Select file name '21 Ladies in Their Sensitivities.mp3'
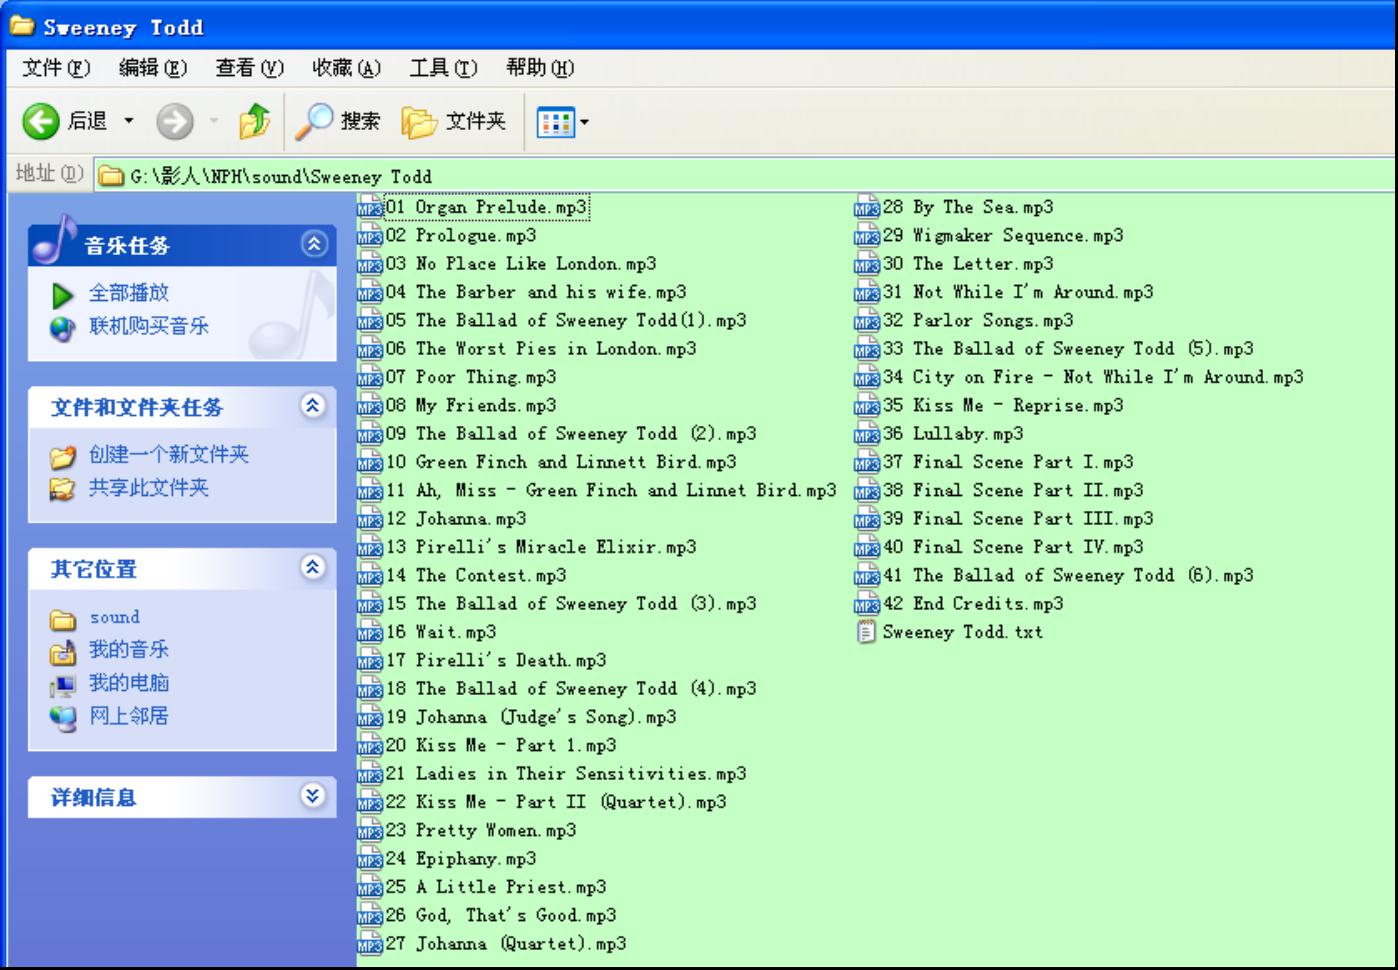 566,775
